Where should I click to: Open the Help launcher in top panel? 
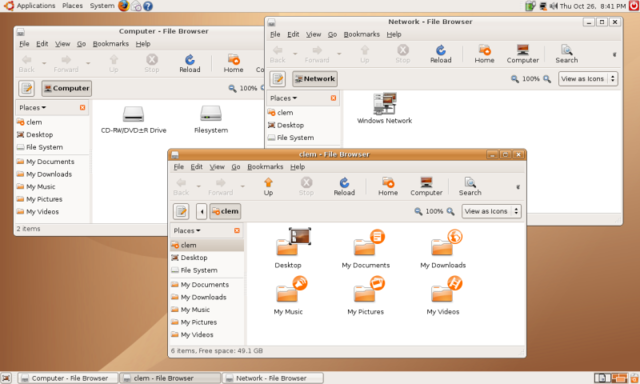tap(148, 6)
